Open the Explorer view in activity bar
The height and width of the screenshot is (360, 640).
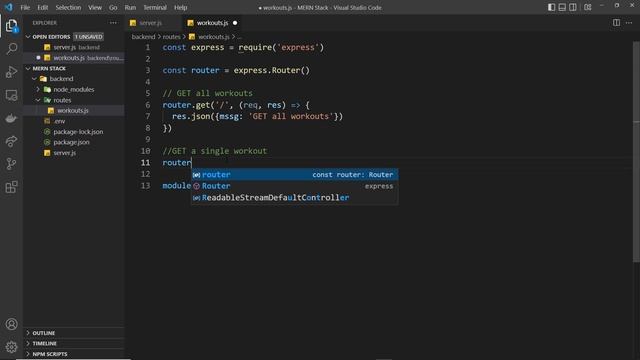[11, 26]
